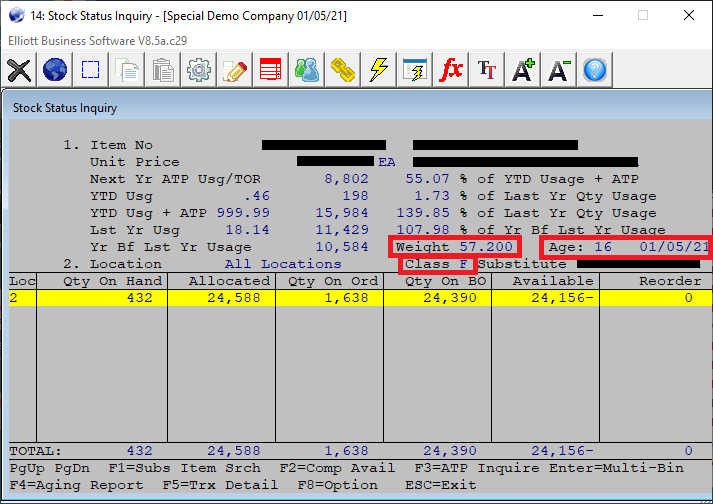Click the Qty On Ord column header

[333, 281]
